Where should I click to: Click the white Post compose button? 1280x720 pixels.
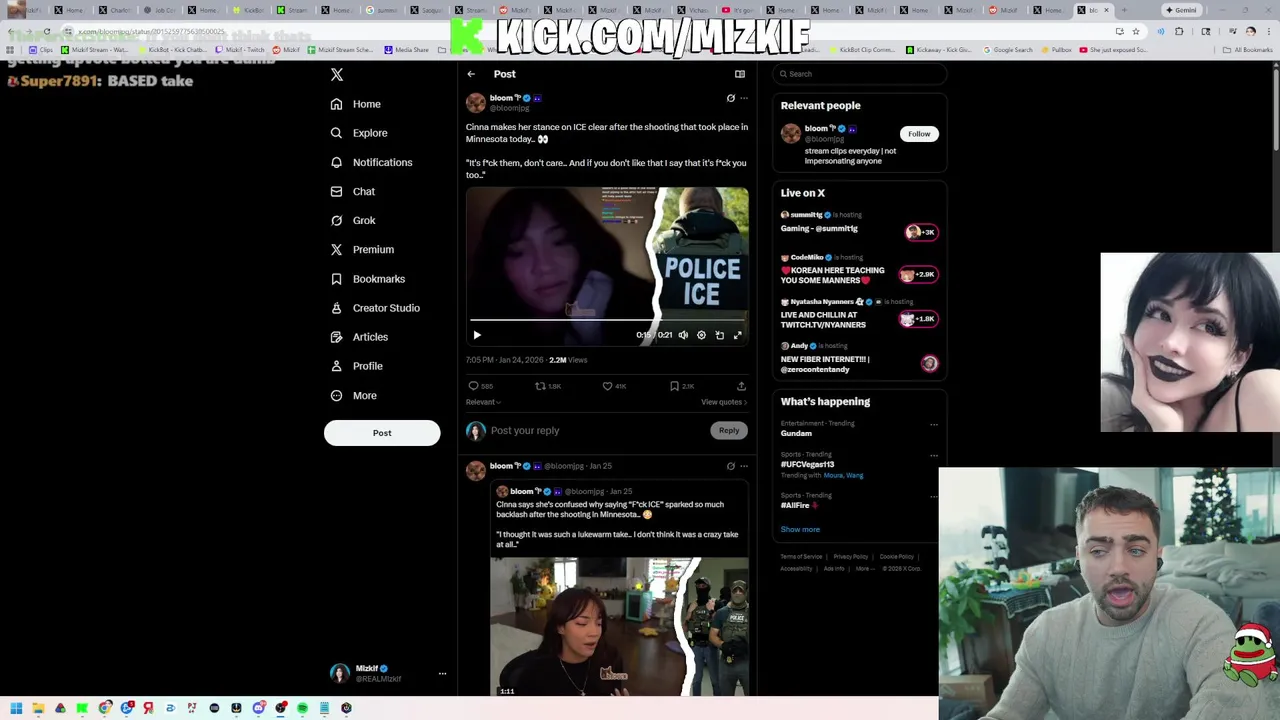382,433
